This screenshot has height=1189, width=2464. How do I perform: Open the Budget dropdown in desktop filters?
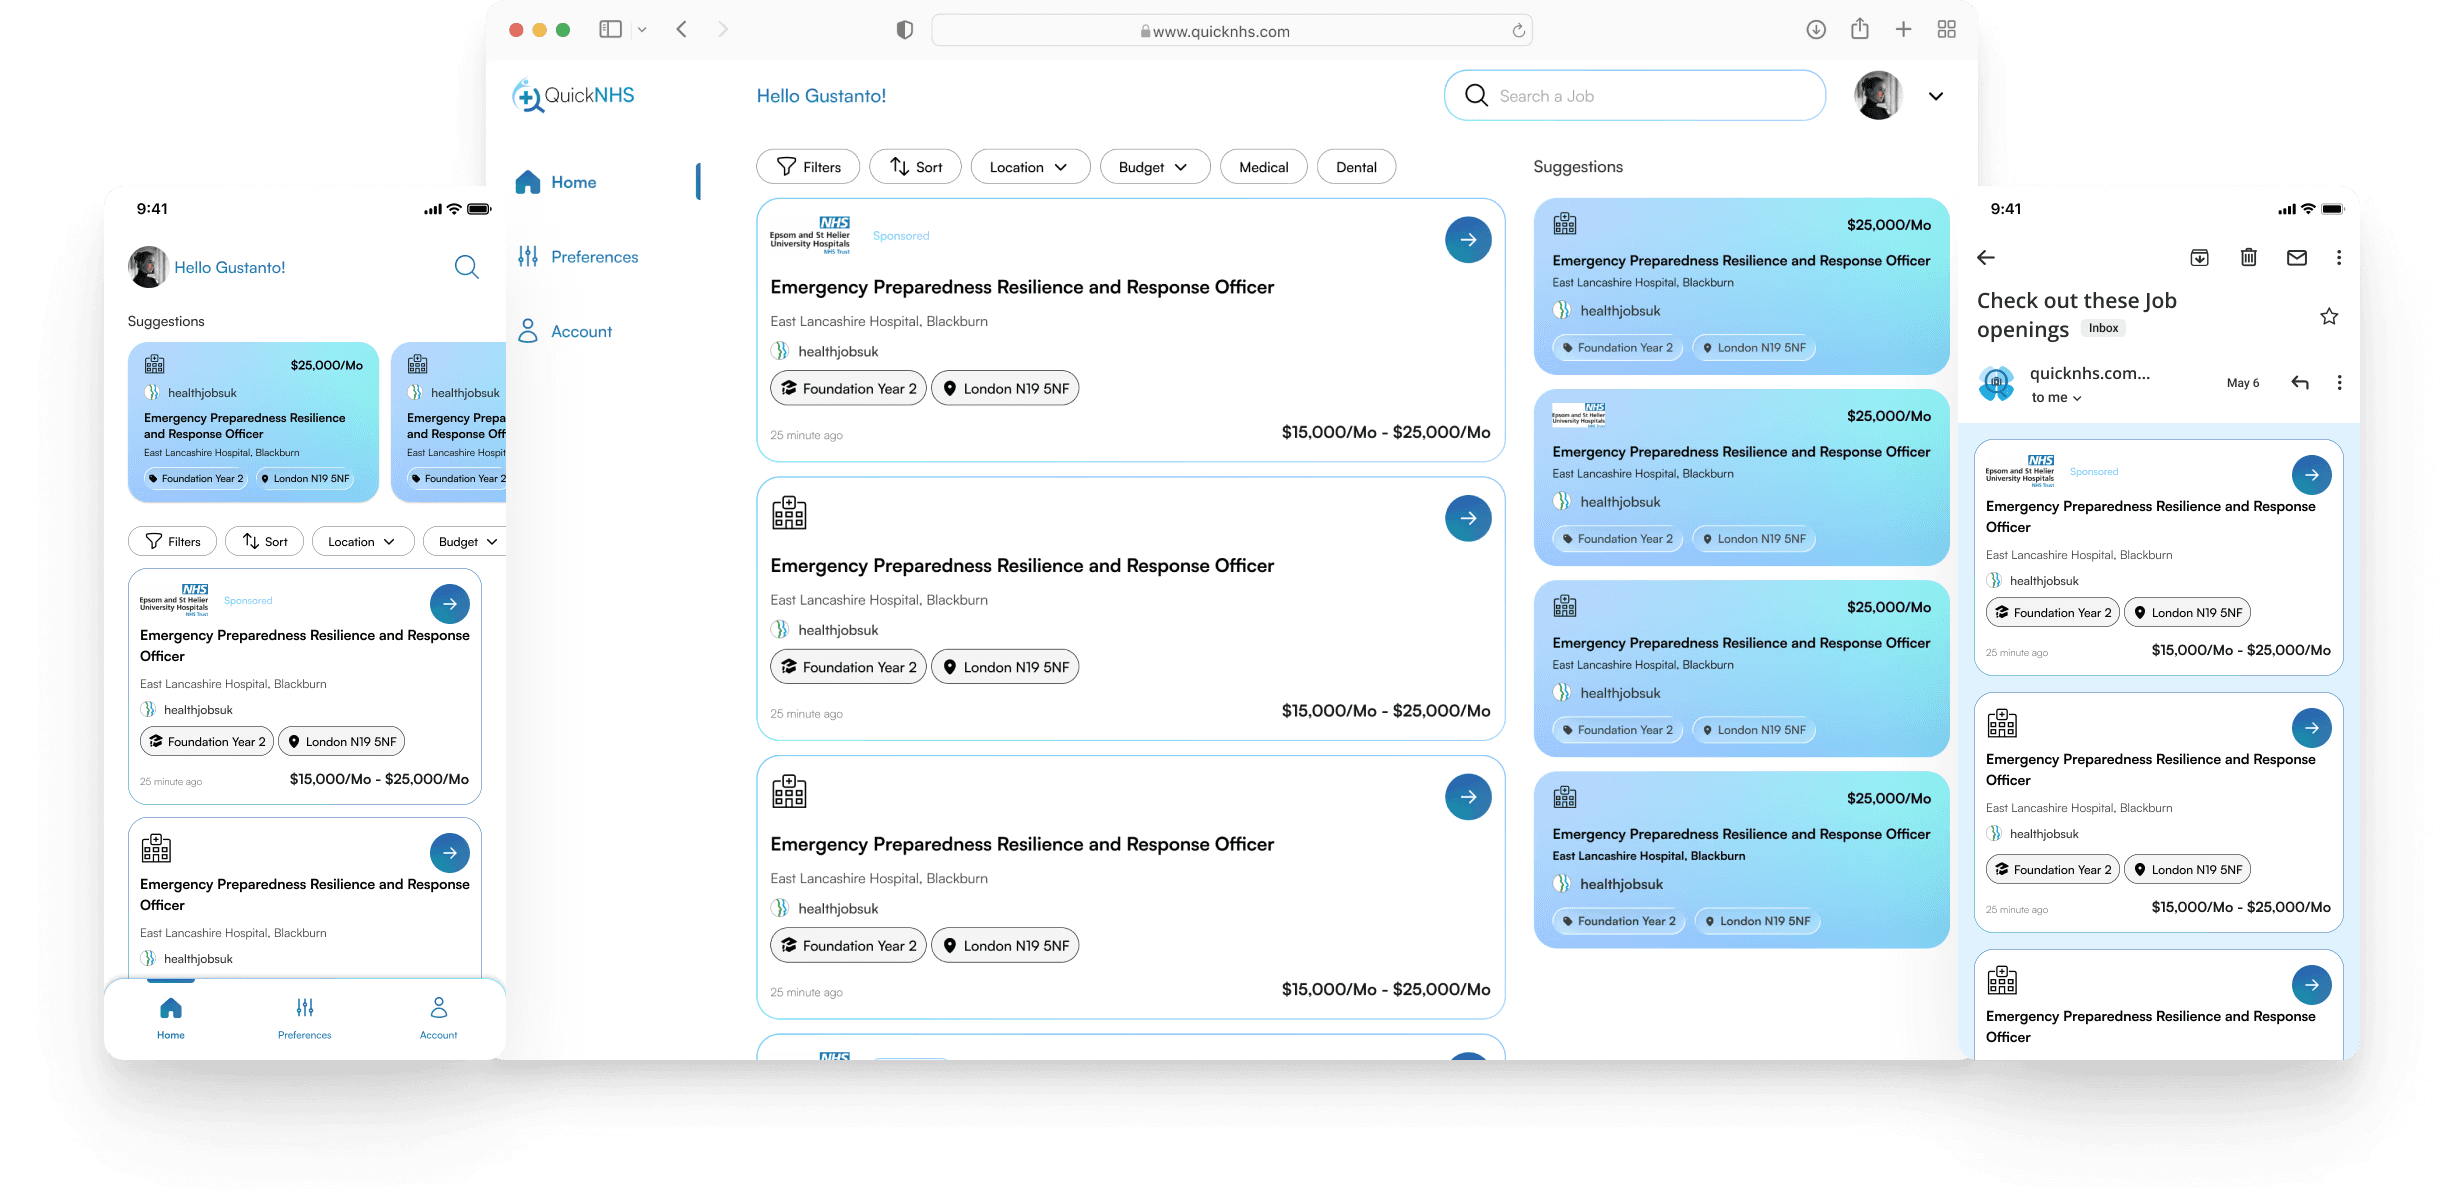(x=1154, y=167)
